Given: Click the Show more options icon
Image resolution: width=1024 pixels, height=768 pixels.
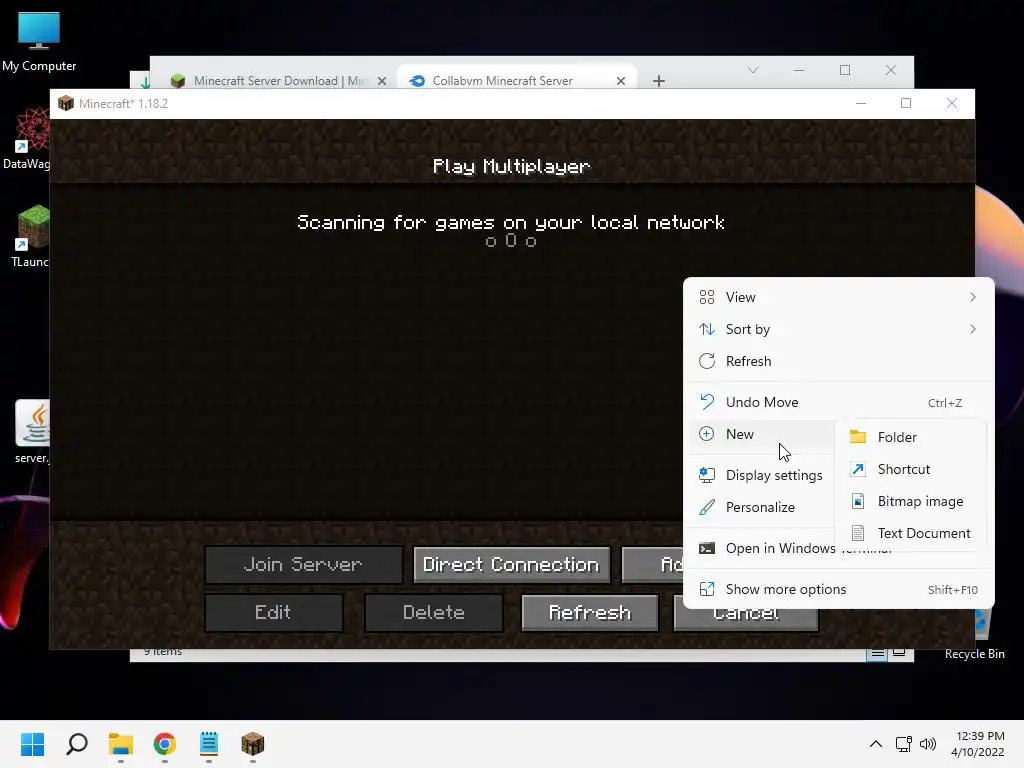Looking at the screenshot, I should (707, 589).
